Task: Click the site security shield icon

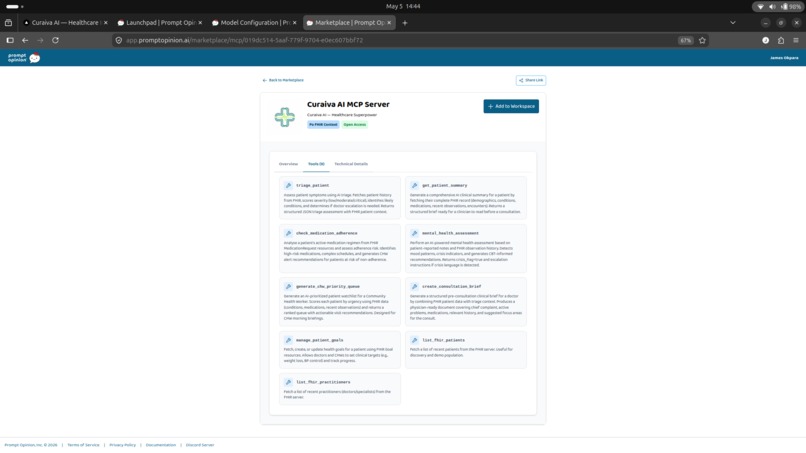Action: [119, 40]
